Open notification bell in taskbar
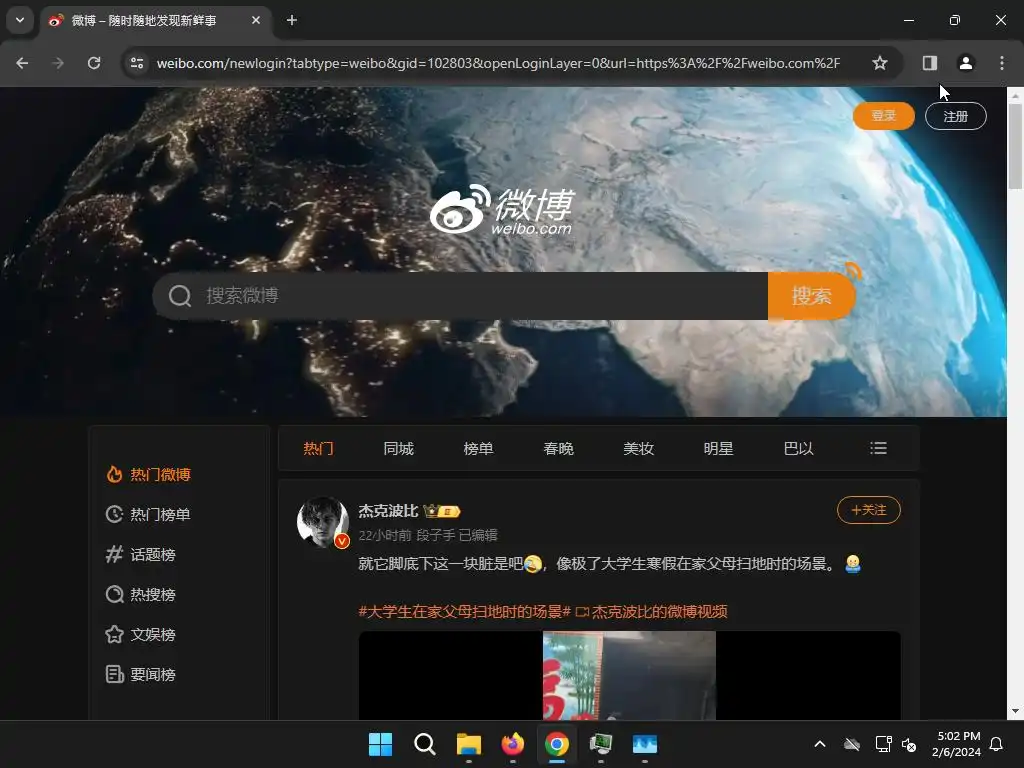The width and height of the screenshot is (1024, 768). (996, 744)
